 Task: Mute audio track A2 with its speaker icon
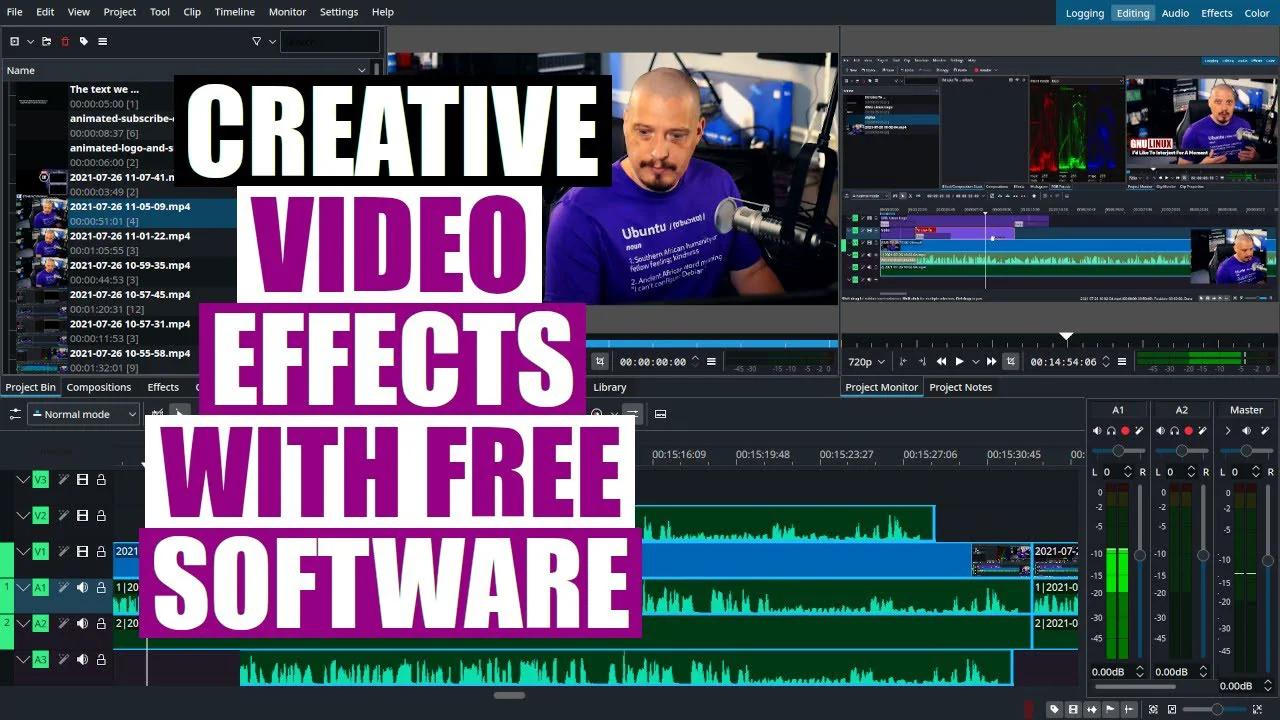click(82, 624)
